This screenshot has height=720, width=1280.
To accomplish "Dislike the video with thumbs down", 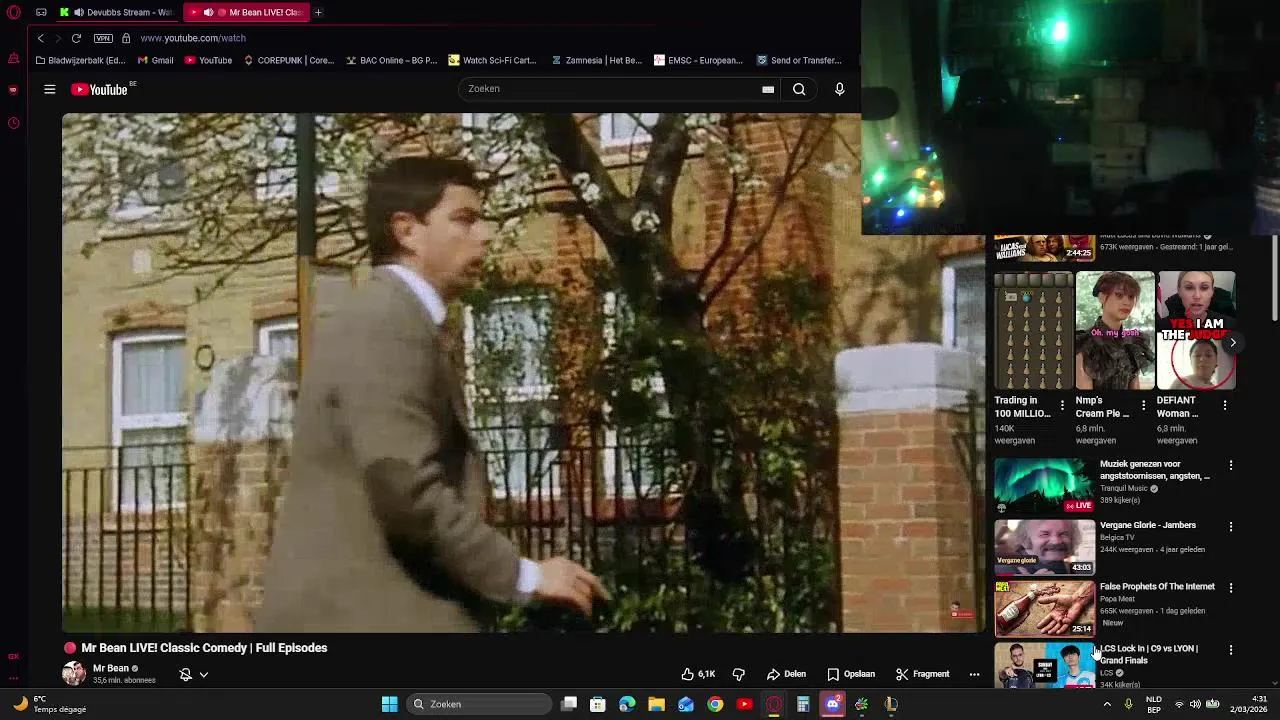I will click(x=739, y=674).
